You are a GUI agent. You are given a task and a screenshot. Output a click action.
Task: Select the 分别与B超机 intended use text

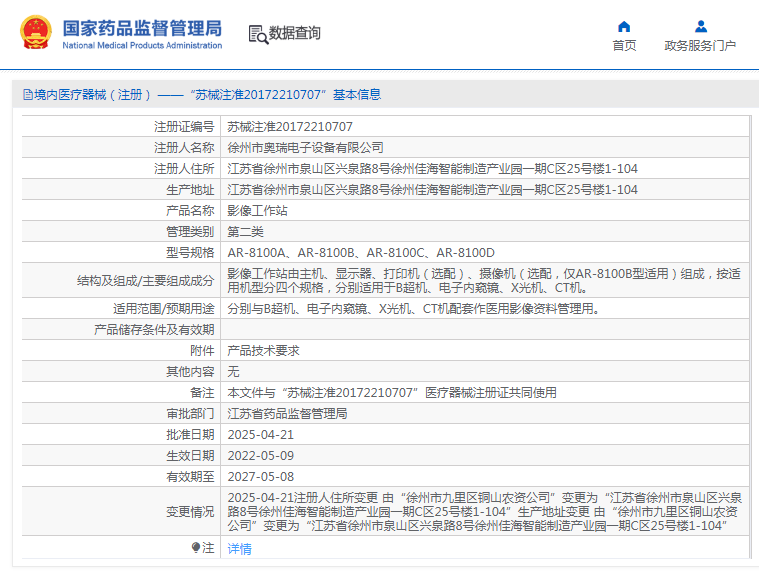413,308
